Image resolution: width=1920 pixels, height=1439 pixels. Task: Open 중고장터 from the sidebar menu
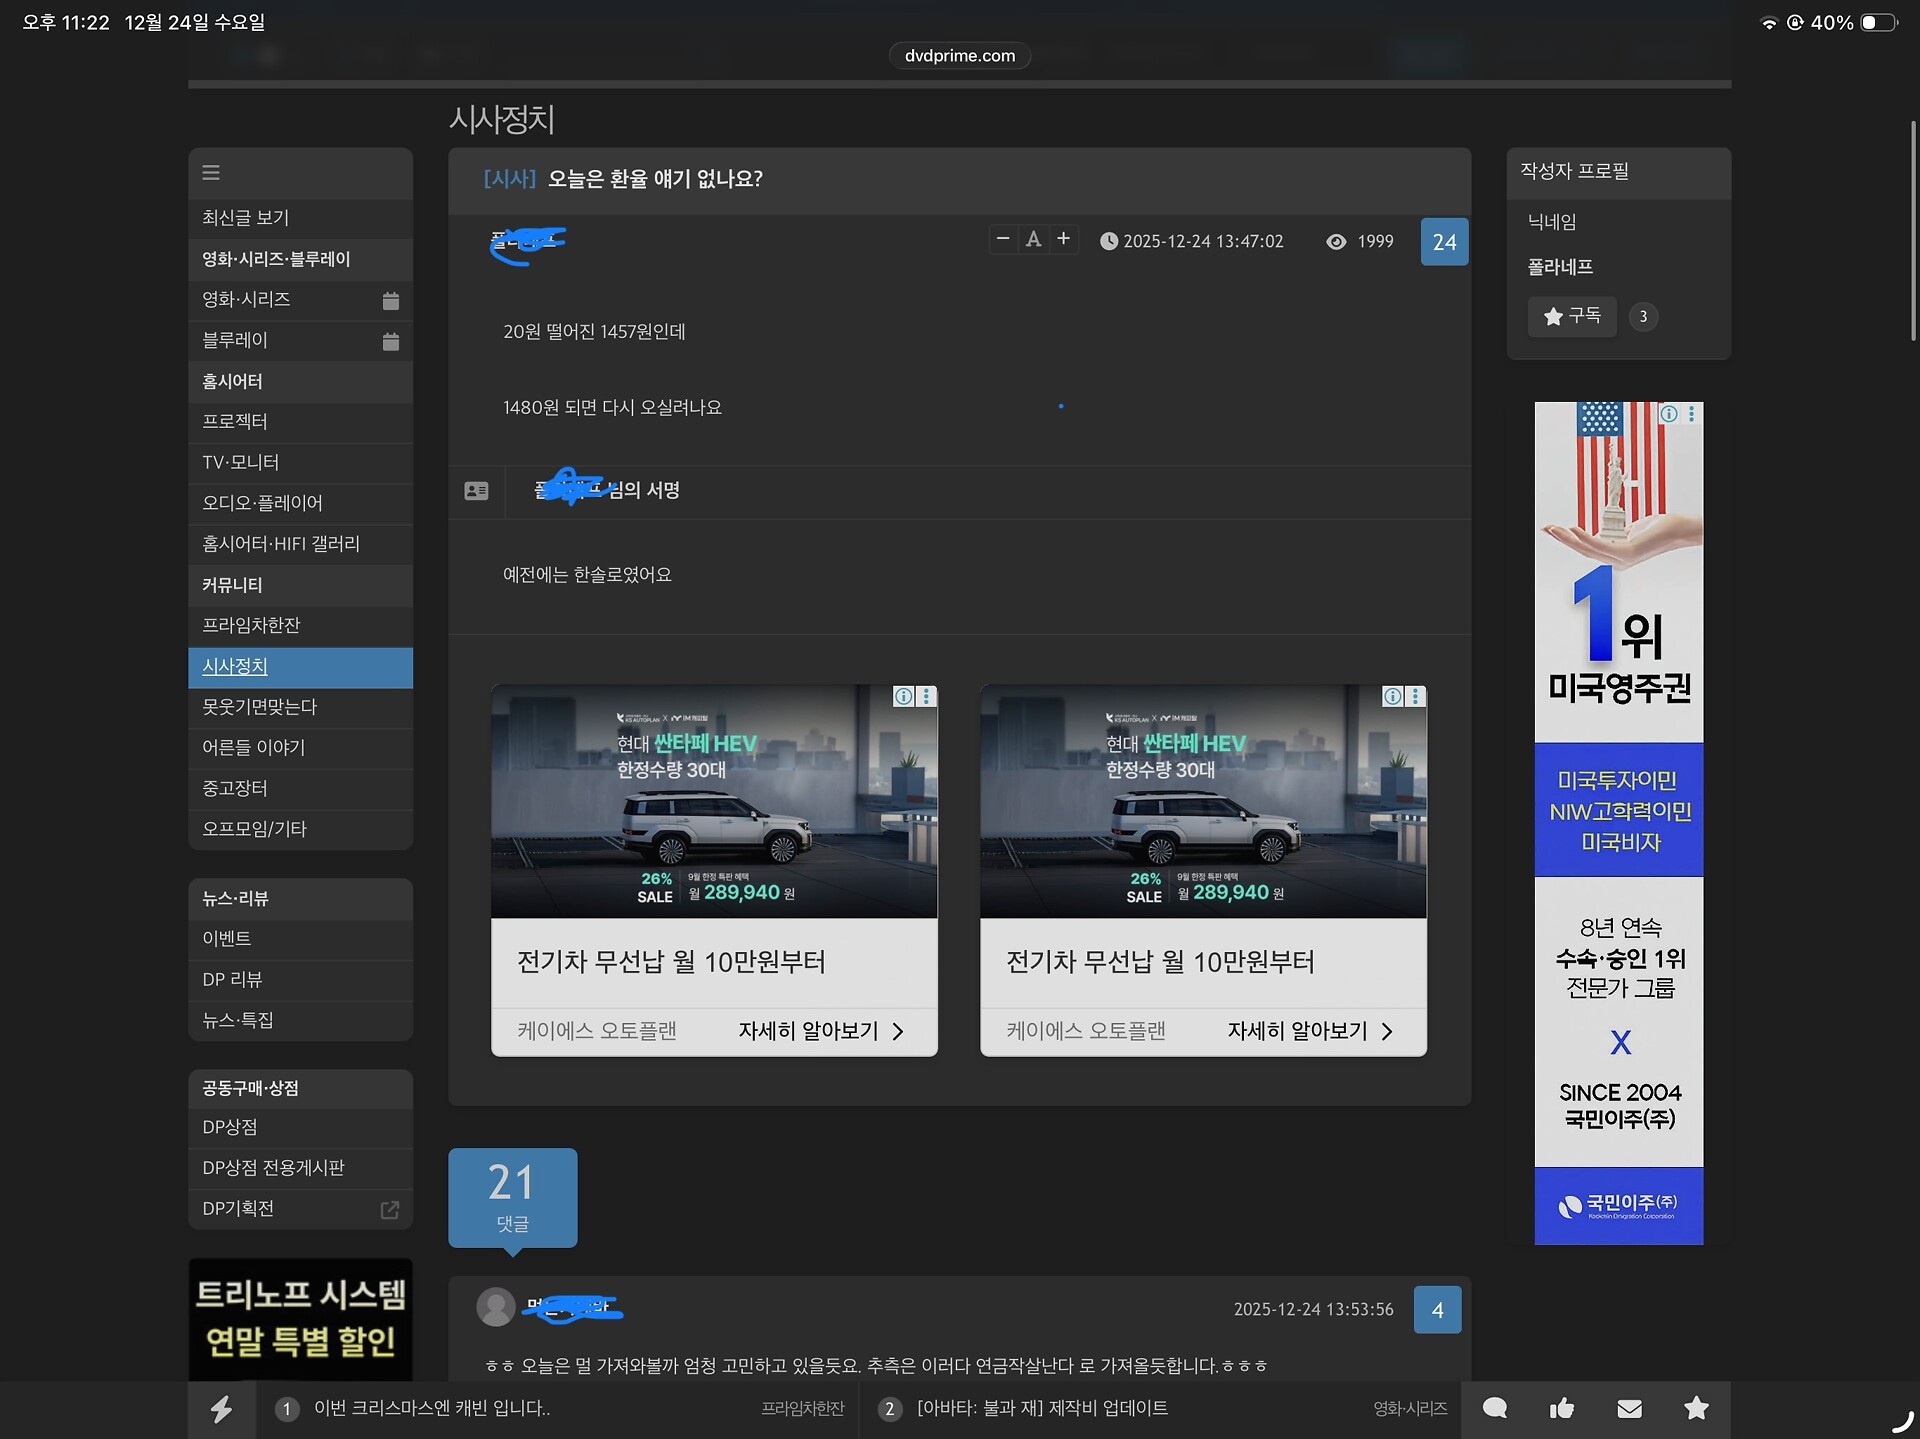click(x=235, y=789)
